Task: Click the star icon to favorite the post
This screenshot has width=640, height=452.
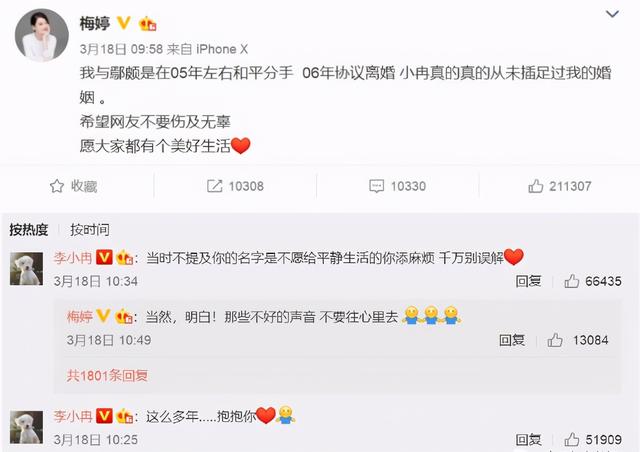Action: point(57,186)
